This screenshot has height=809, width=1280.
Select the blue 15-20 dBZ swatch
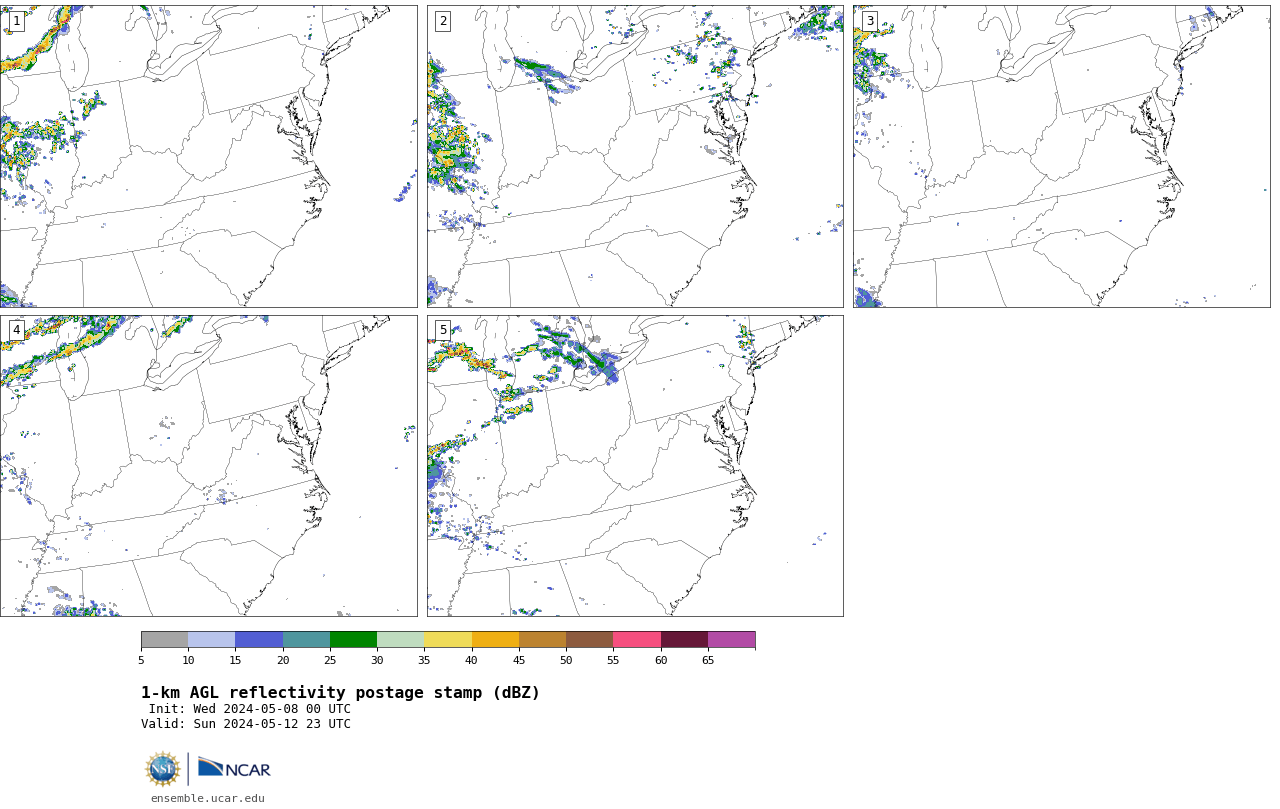(259, 640)
